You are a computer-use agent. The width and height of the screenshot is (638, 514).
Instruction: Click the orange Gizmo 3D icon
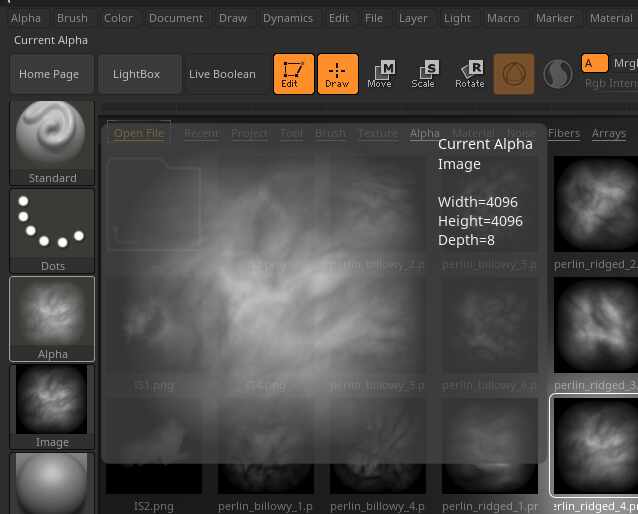coord(513,74)
